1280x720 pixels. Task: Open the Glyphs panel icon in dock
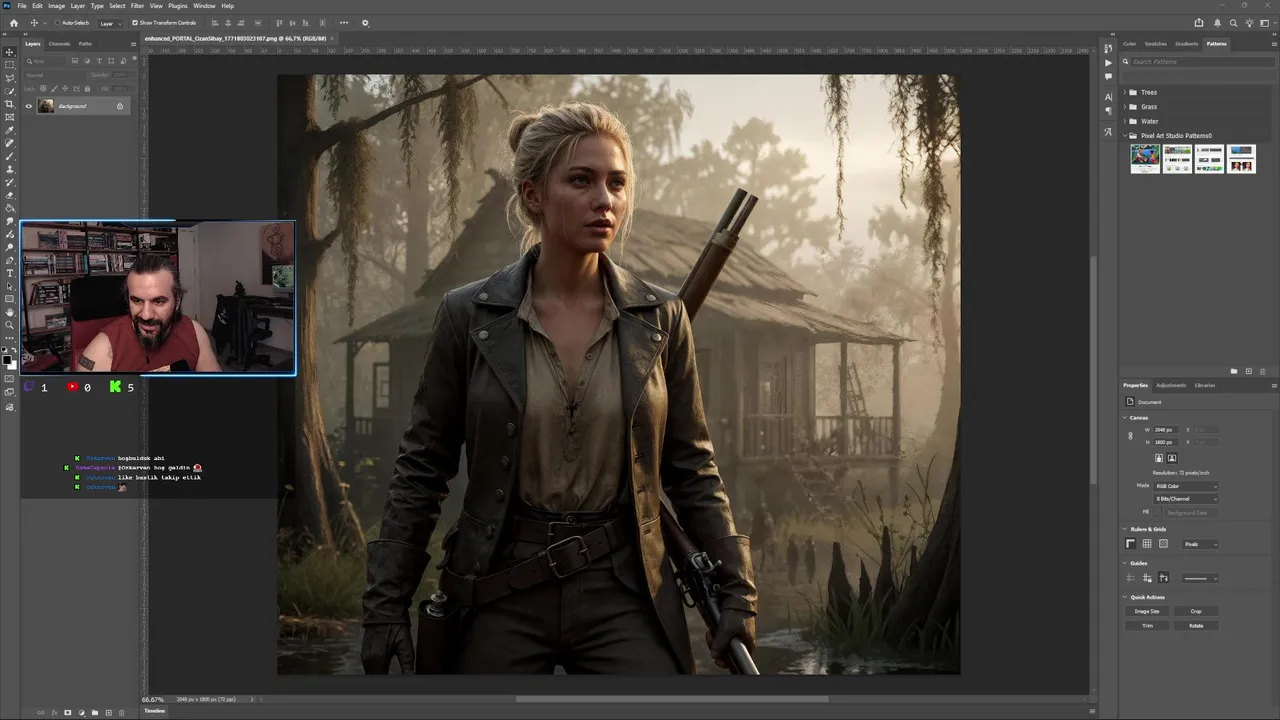pyautogui.click(x=1108, y=131)
